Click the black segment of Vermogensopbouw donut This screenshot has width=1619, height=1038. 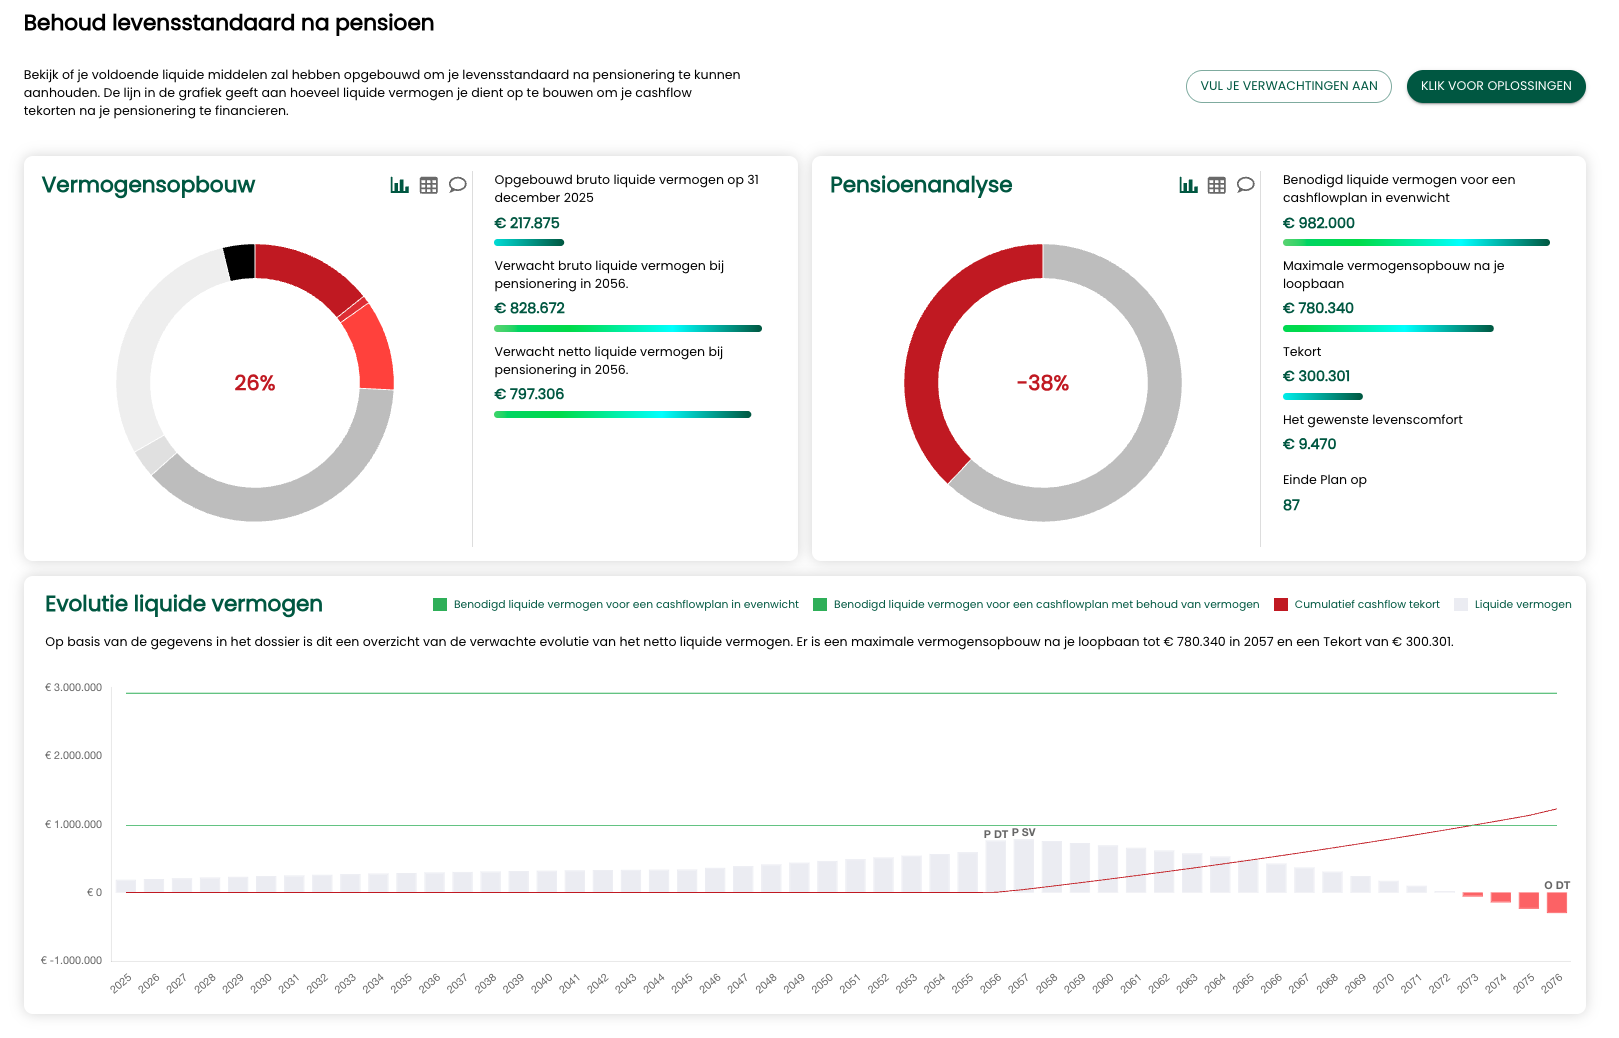click(x=239, y=262)
